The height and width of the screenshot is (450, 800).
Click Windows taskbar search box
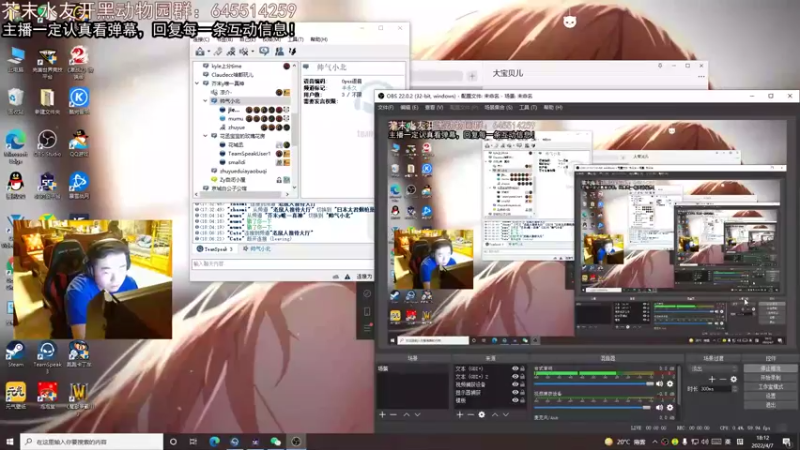[x=92, y=441]
